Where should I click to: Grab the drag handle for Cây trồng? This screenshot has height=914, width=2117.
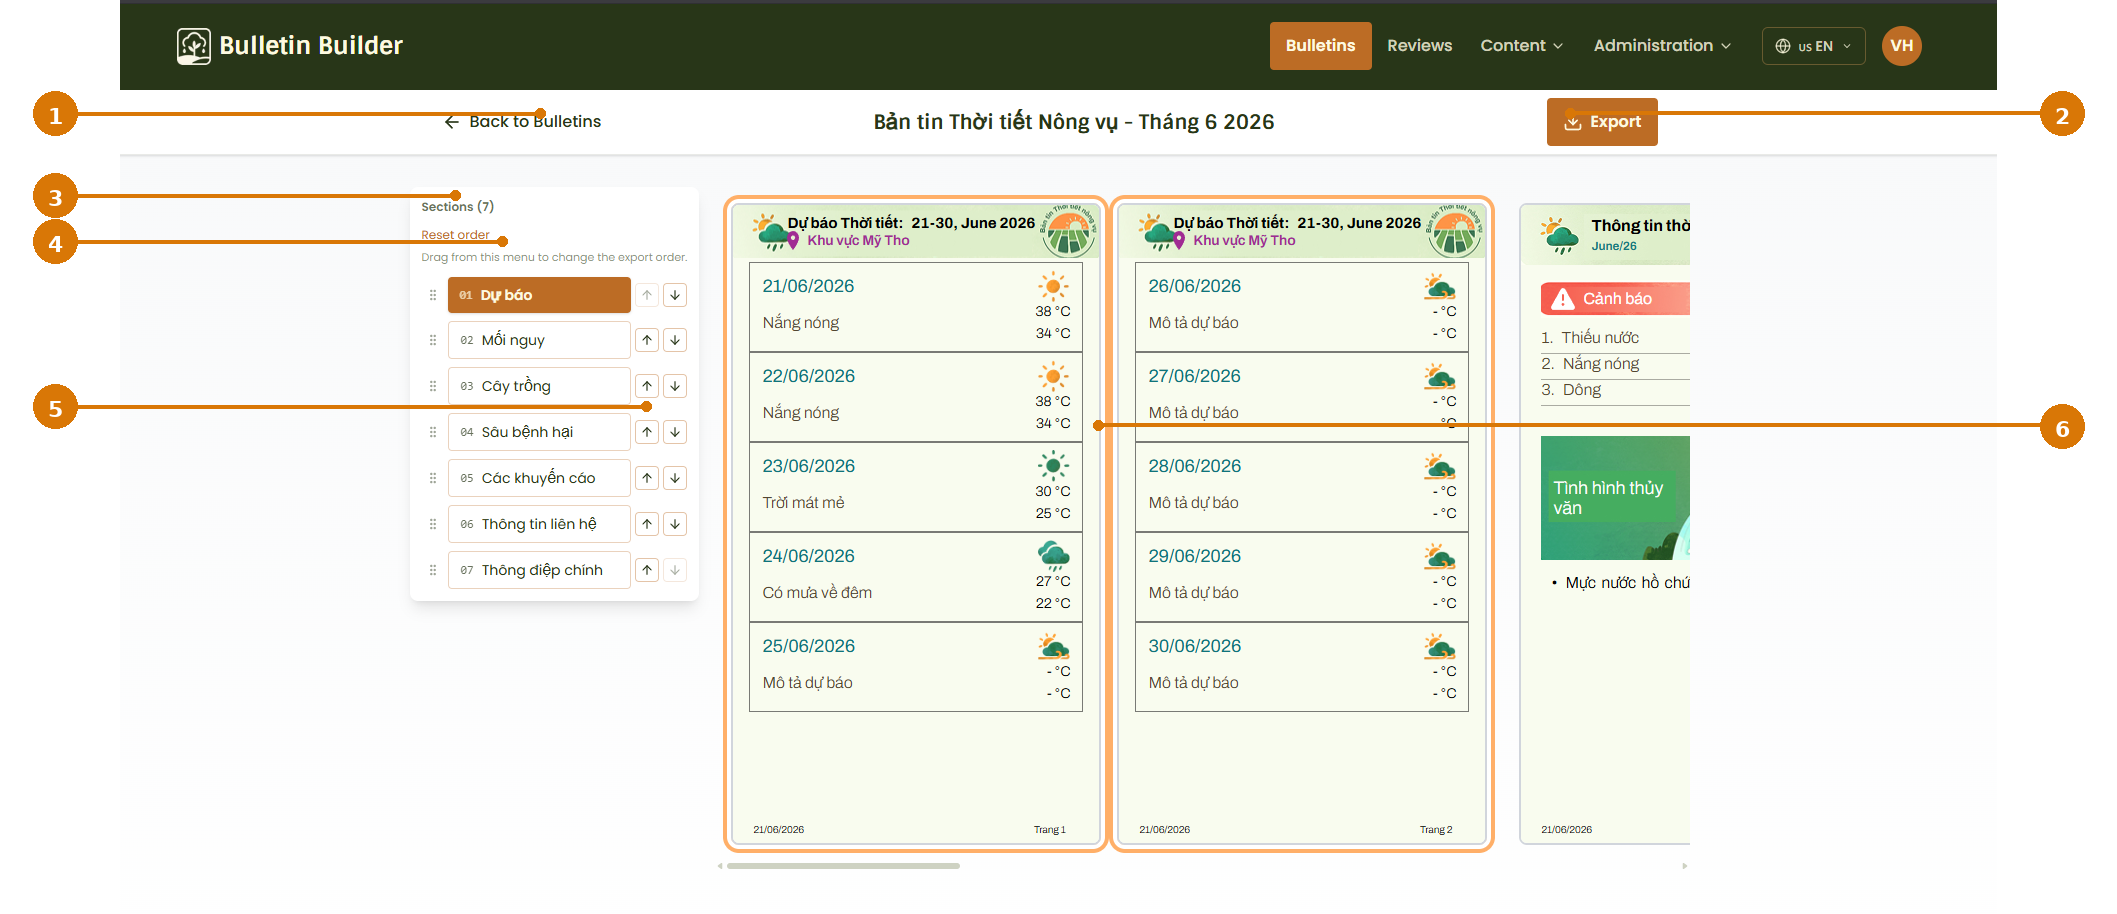(433, 386)
